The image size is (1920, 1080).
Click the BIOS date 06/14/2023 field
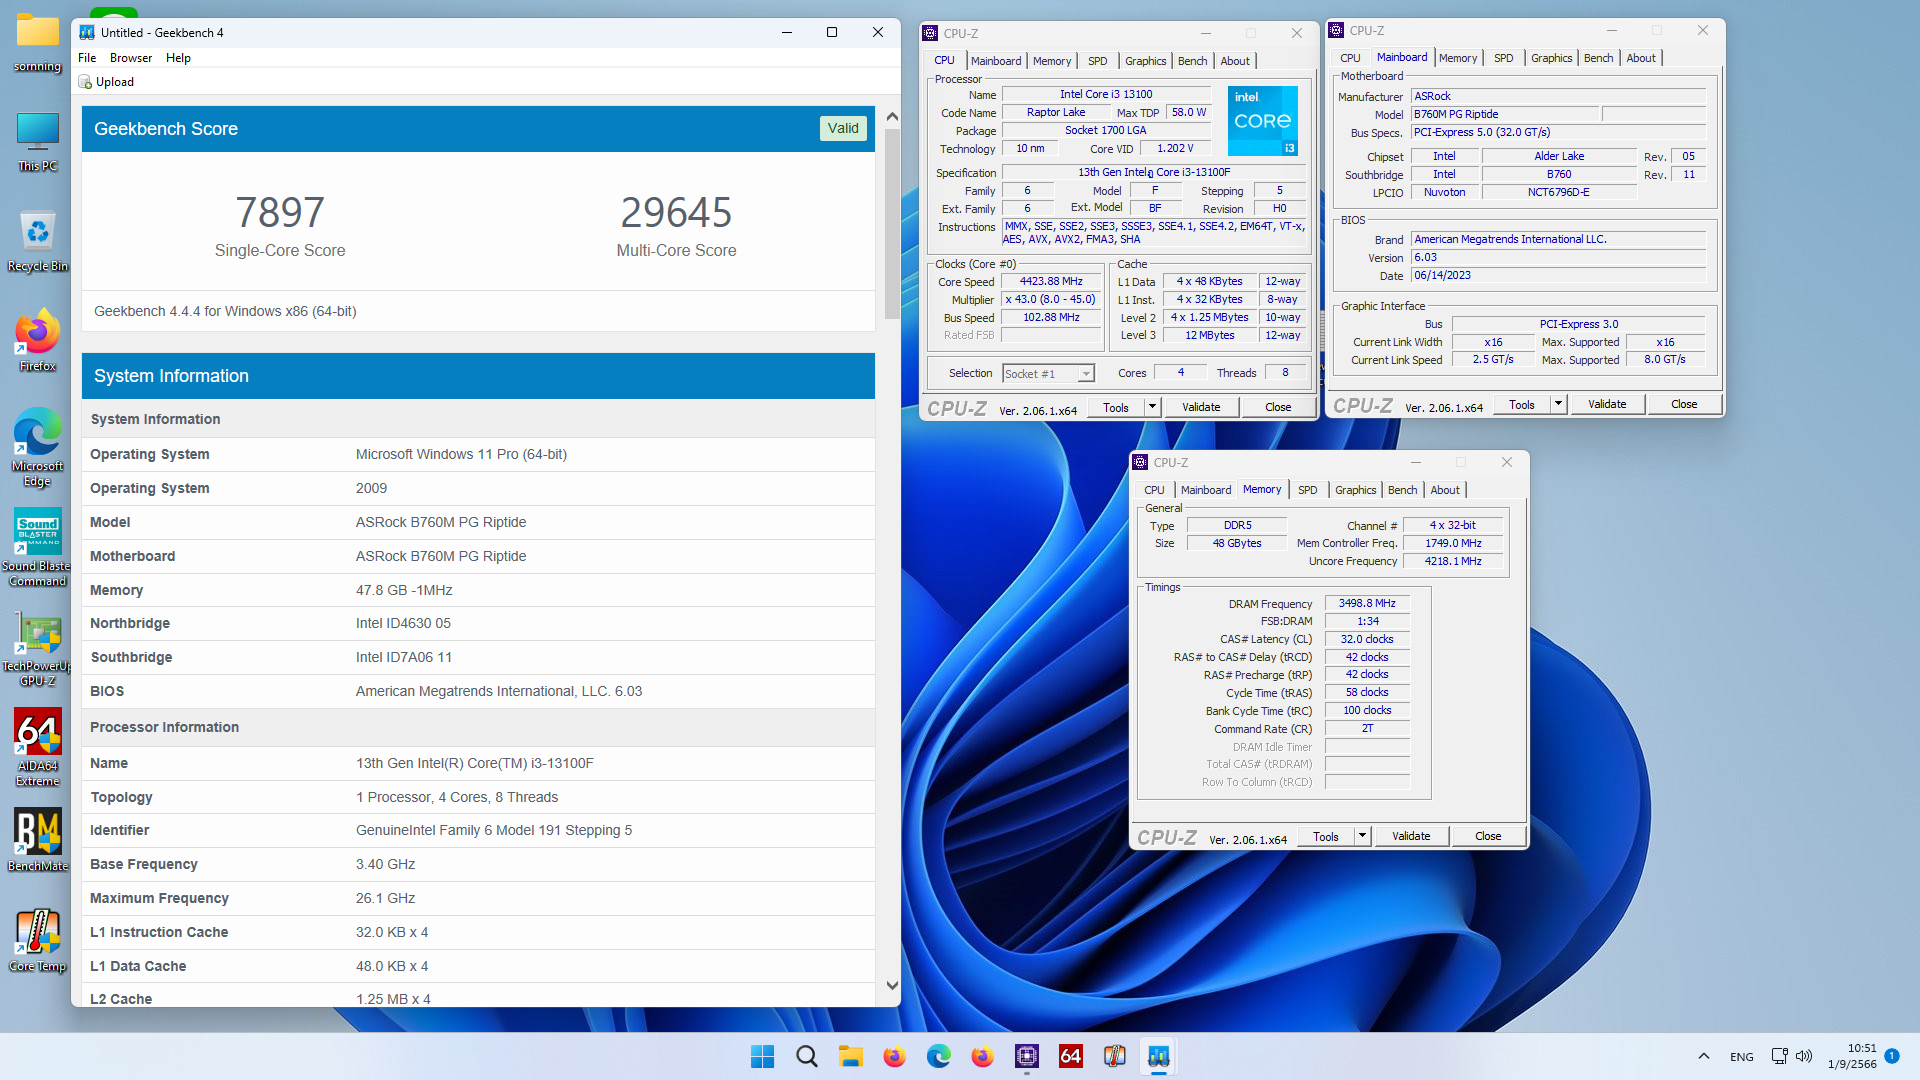1558,276
